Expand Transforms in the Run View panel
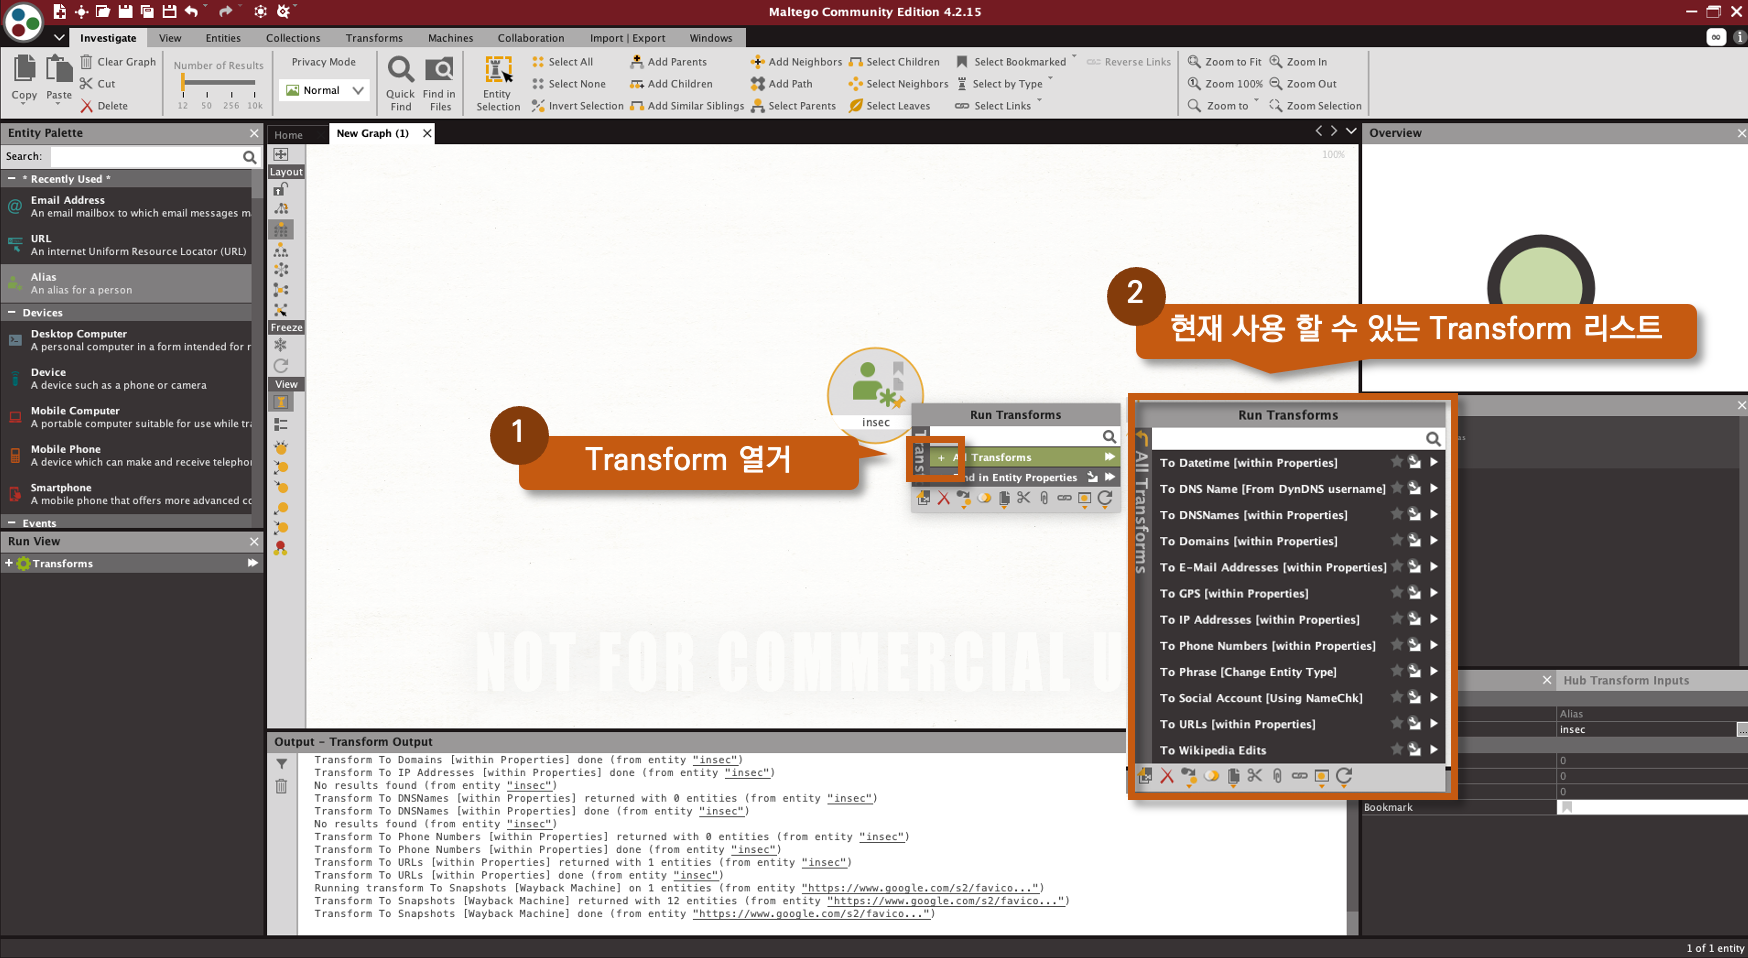This screenshot has height=958, width=1748. [9, 563]
